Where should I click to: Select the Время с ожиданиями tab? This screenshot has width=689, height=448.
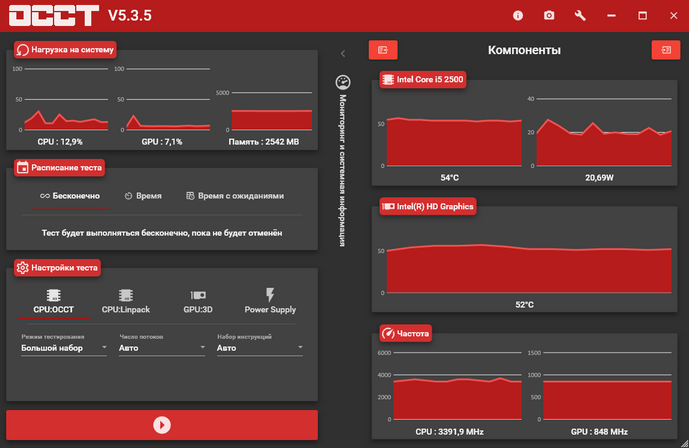(235, 196)
